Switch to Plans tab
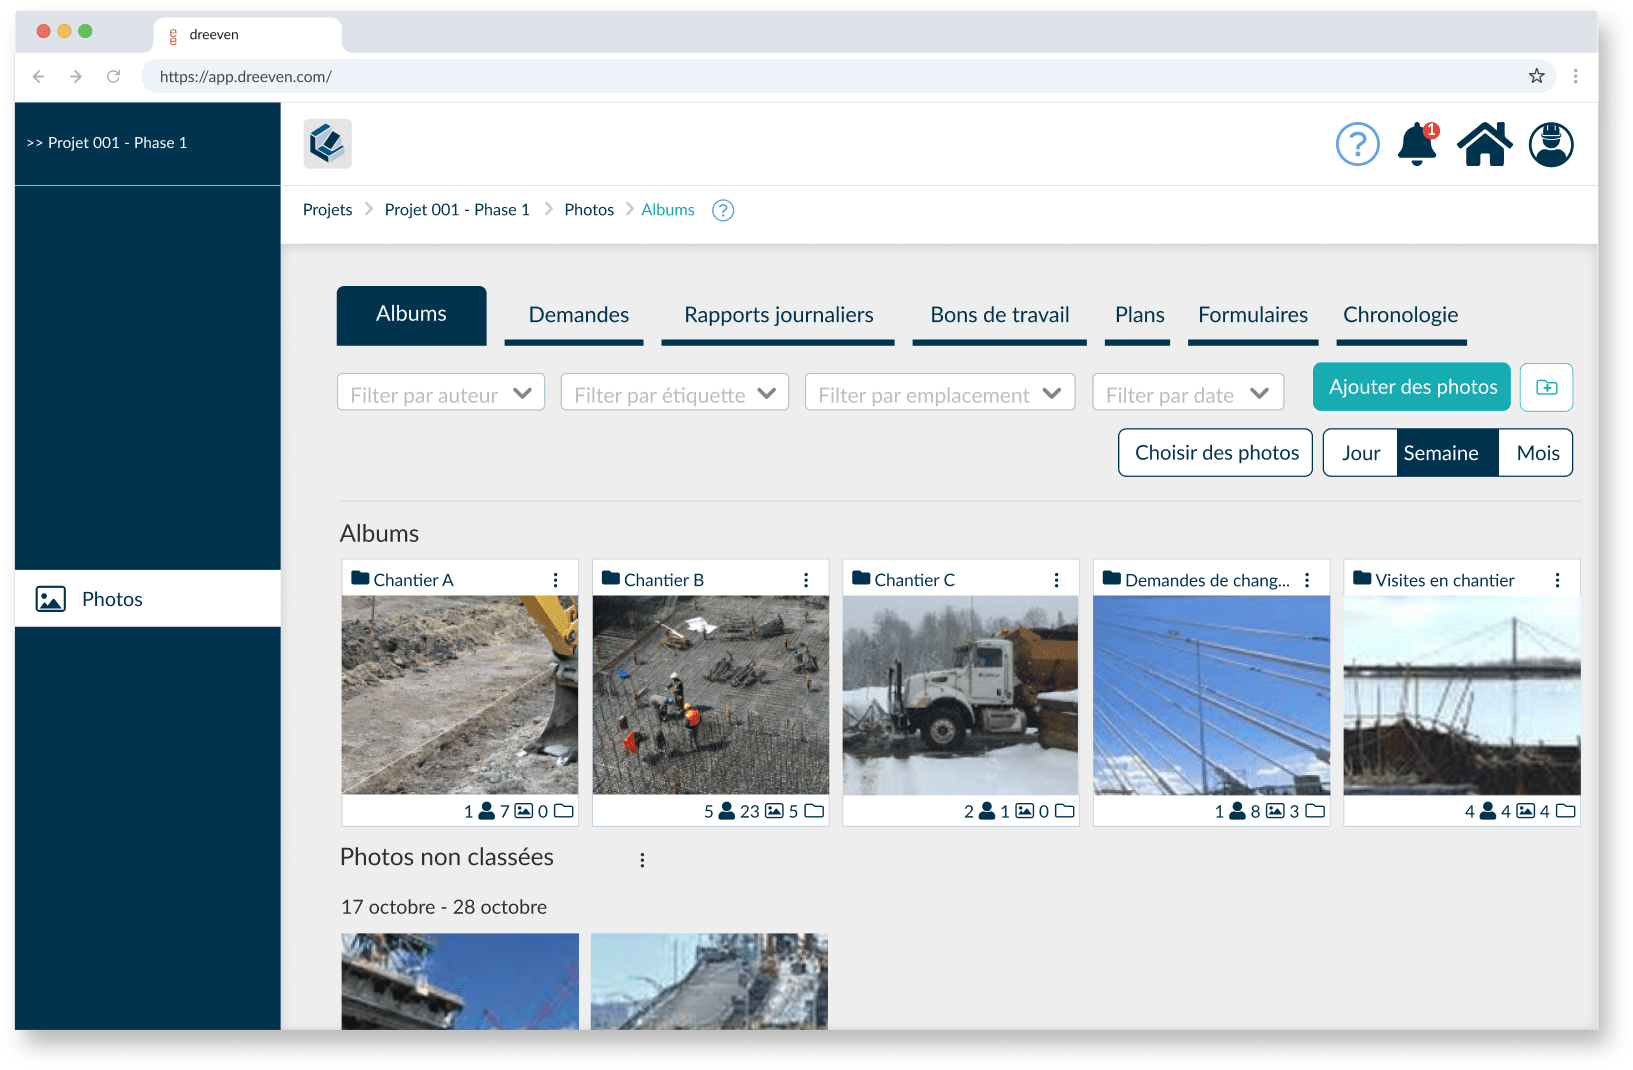 1139,316
